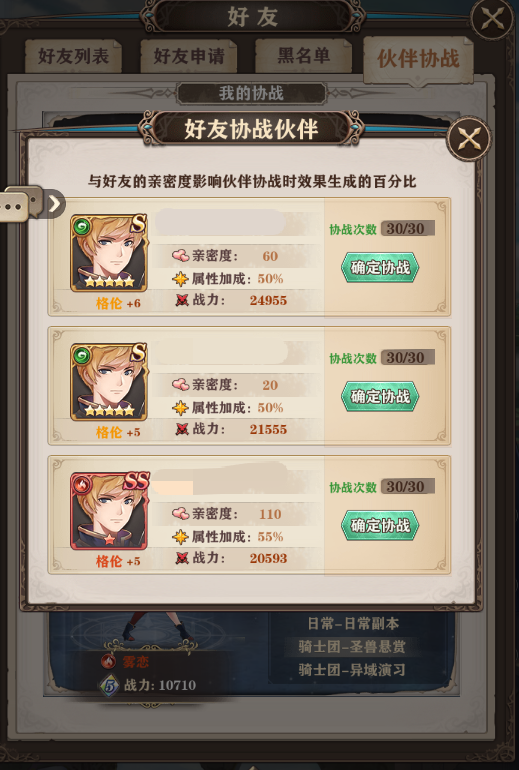The width and height of the screenshot is (519, 770).
Task: Click the red fire element icon on SS portrait
Action: tap(82, 484)
